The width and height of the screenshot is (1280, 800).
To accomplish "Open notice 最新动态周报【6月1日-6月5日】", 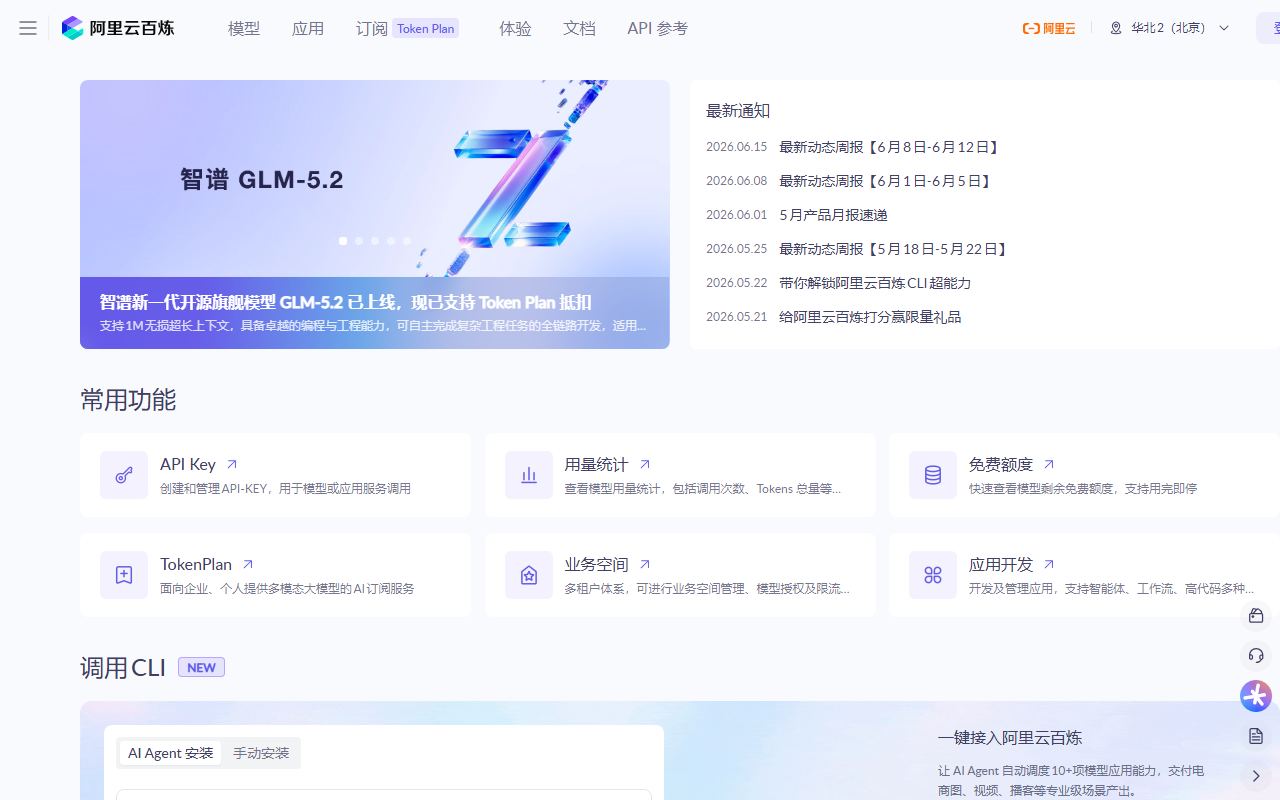I will point(886,181).
